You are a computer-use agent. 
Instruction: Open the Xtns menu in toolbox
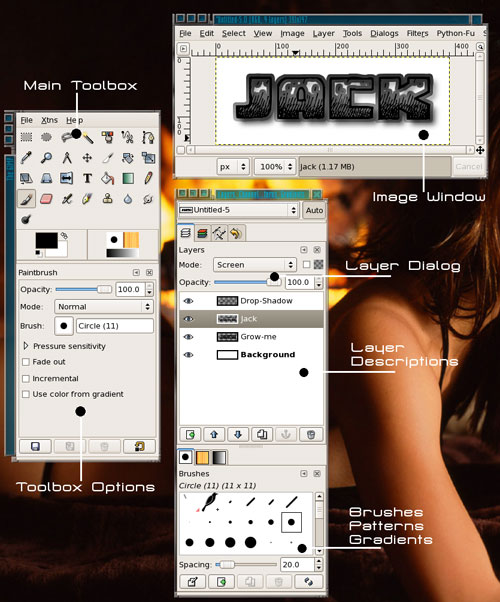[50, 120]
